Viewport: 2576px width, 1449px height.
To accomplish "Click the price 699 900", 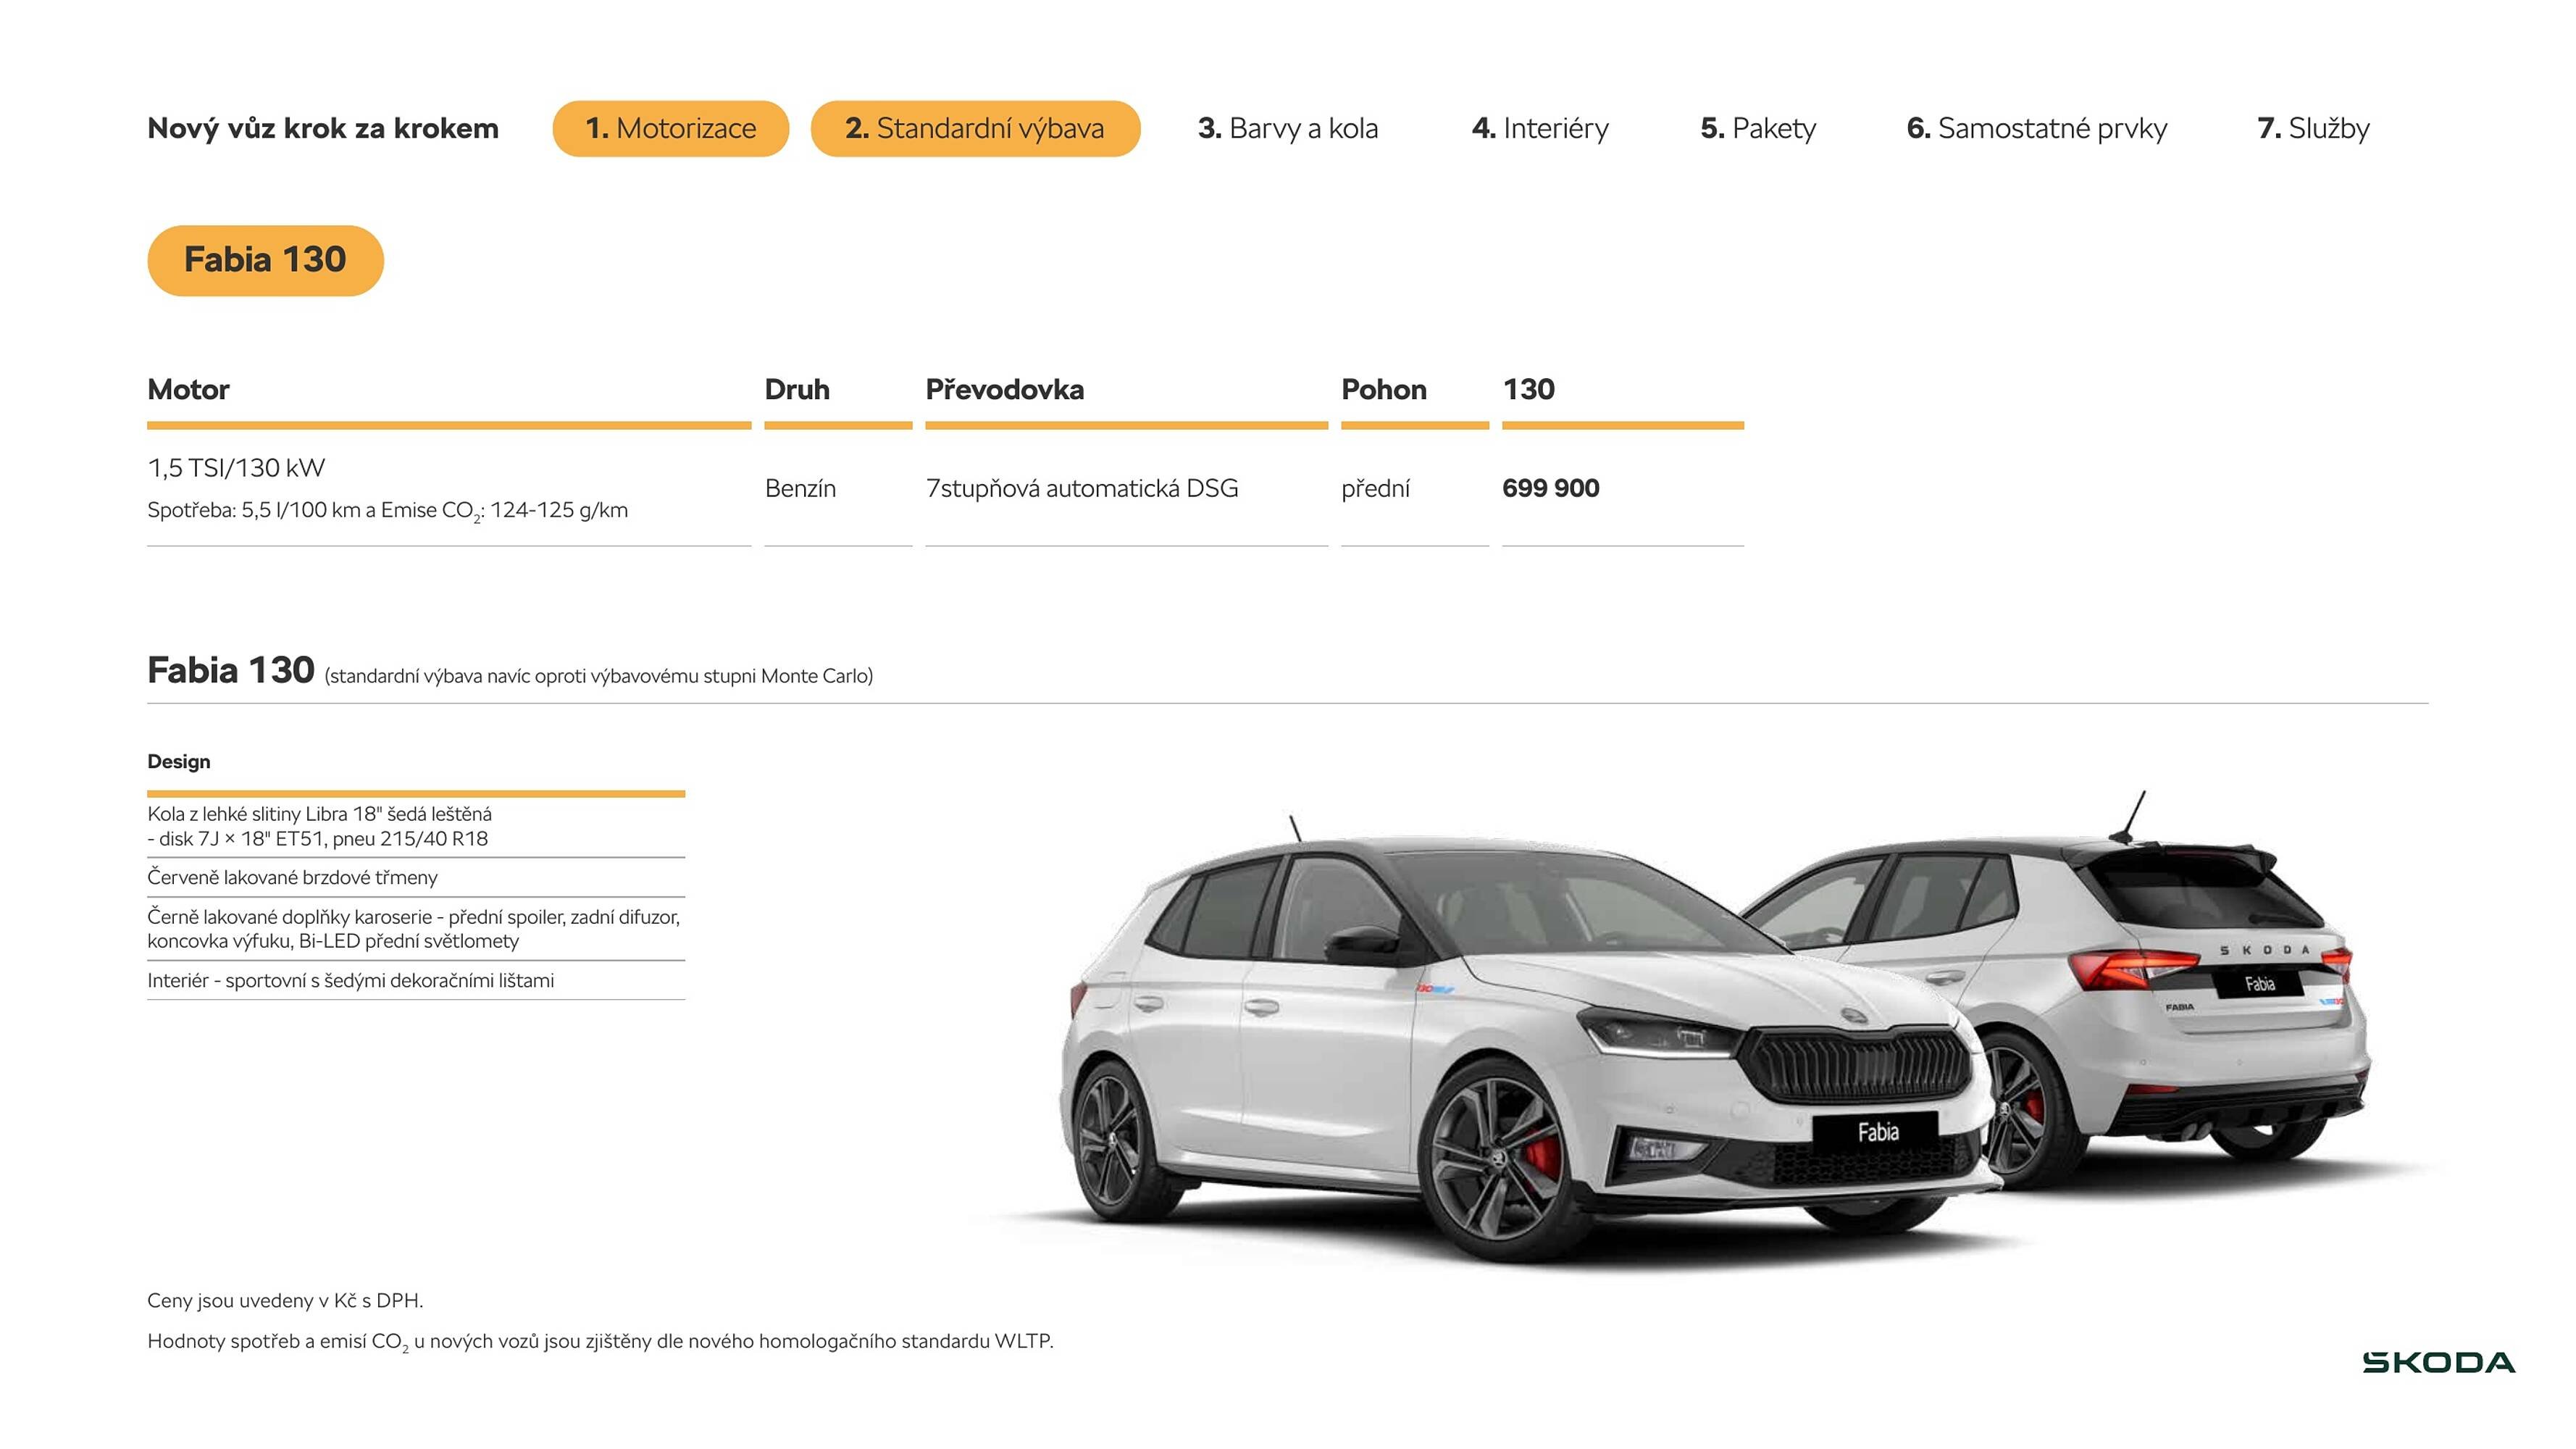I will click(1550, 489).
